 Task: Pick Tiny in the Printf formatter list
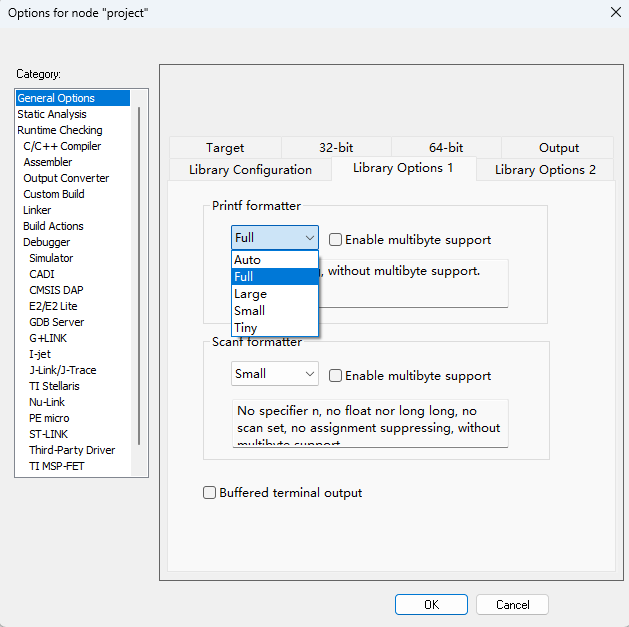tap(246, 328)
